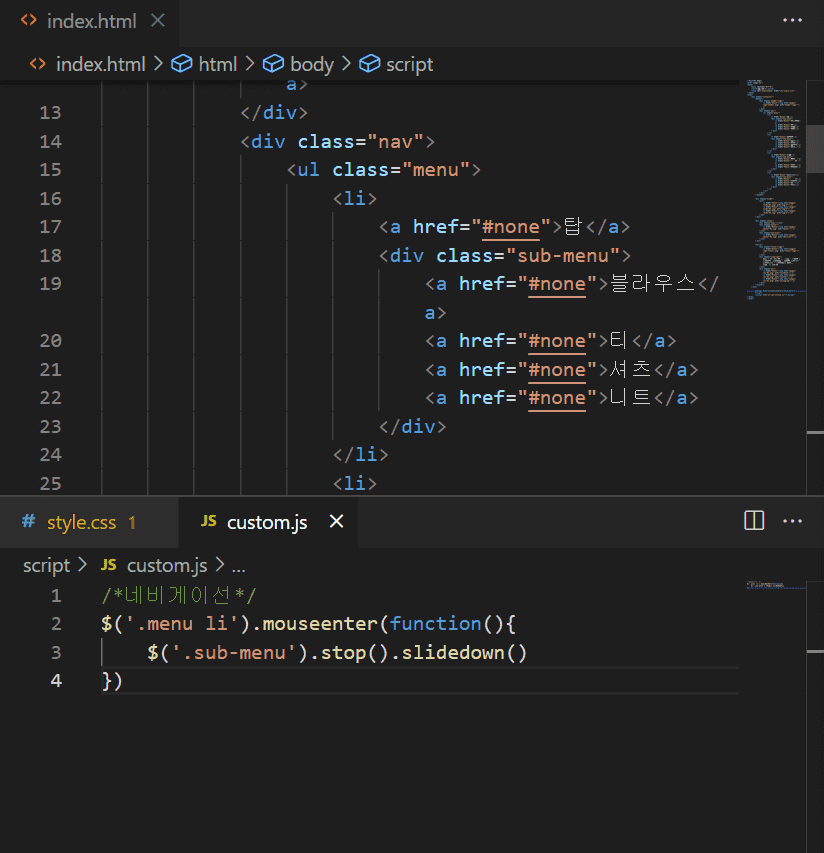Open More Actions menu in top editor
This screenshot has height=853, width=824.
pos(792,20)
